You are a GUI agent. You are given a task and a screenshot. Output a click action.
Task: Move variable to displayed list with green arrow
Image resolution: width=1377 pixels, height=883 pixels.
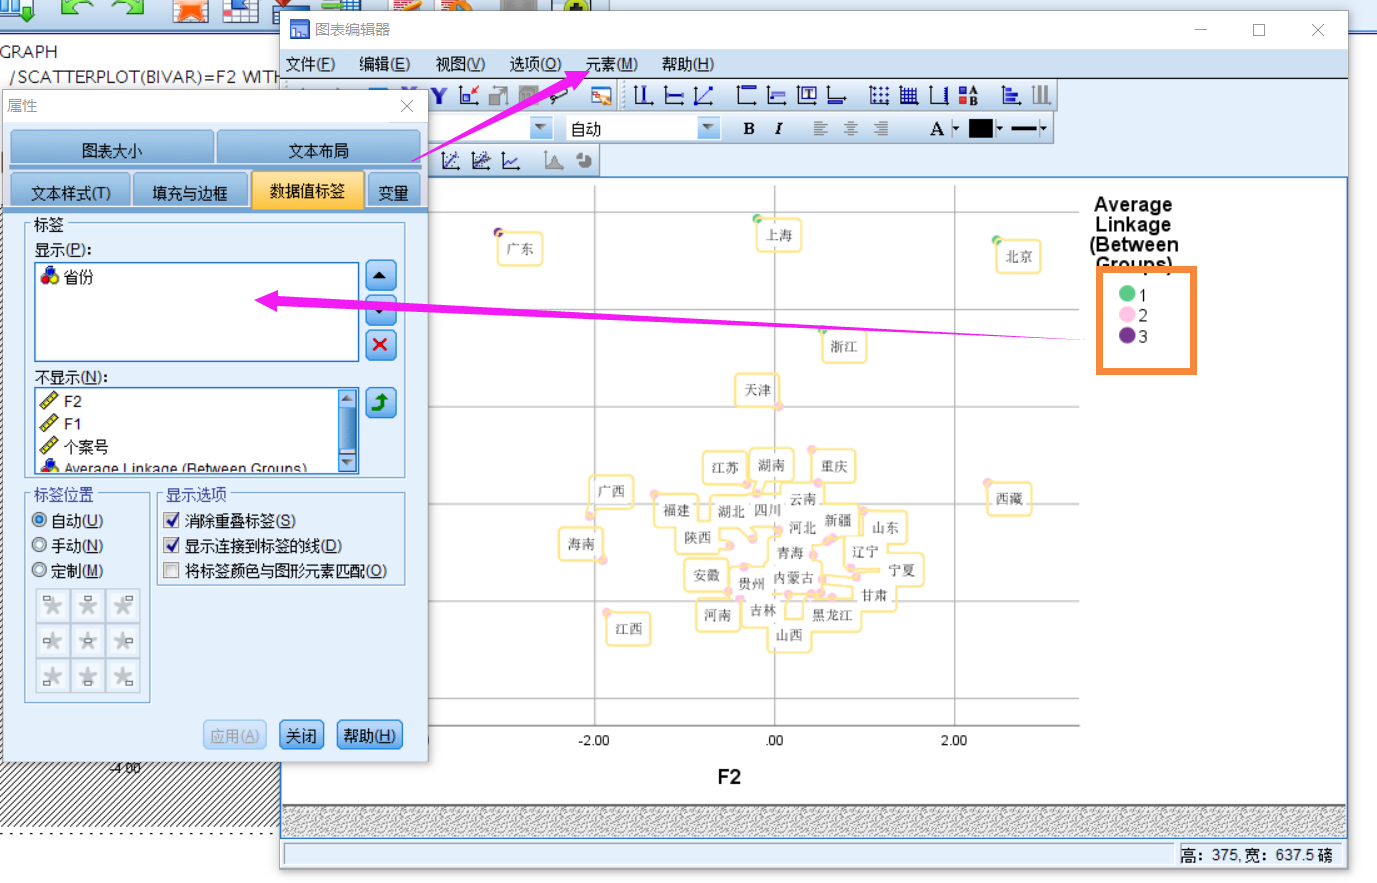click(381, 403)
